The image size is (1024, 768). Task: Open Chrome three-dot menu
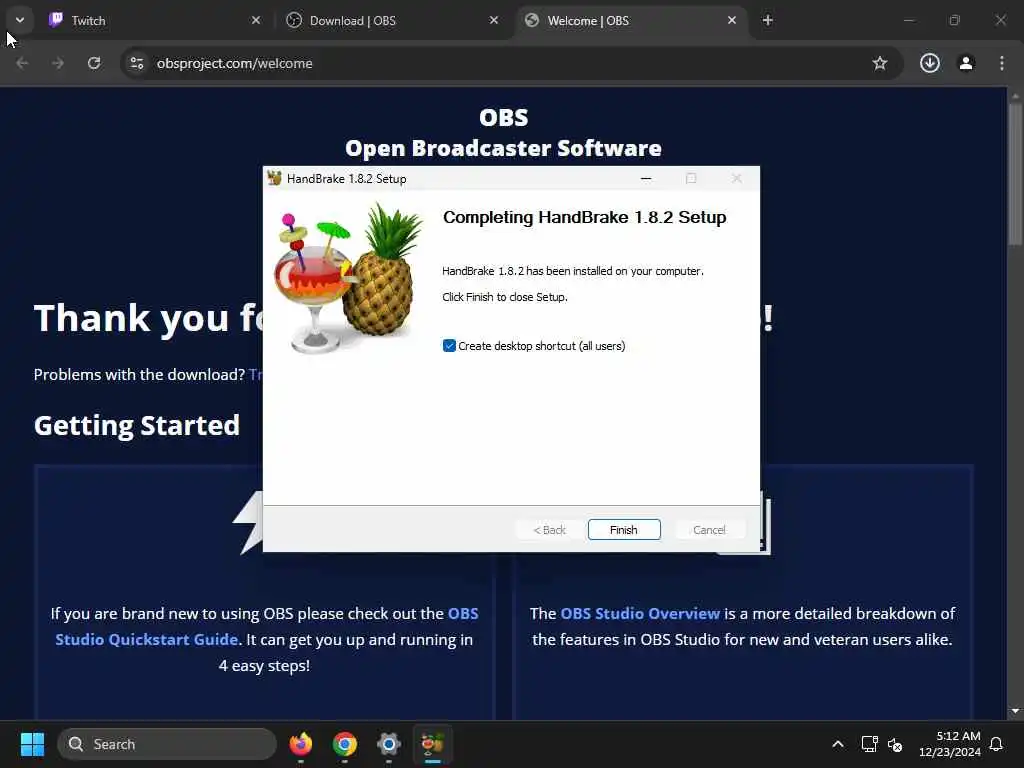(1002, 63)
